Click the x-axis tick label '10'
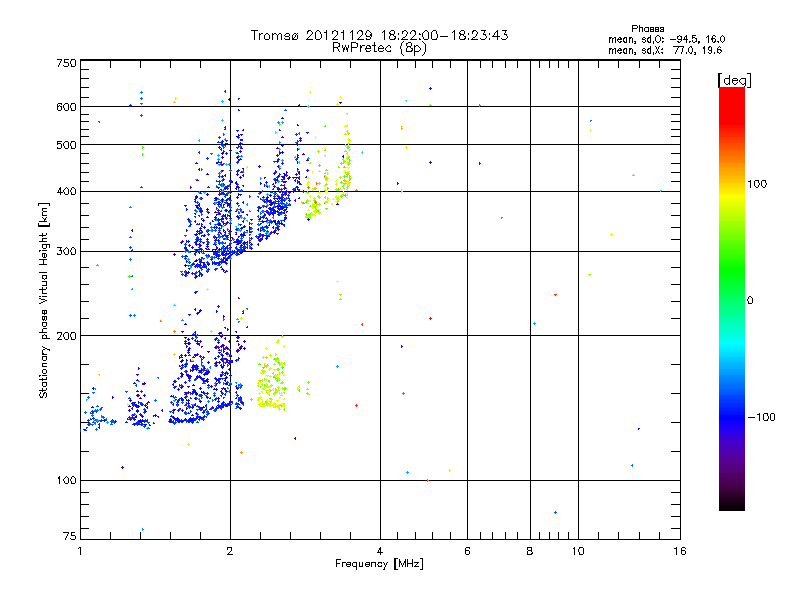 pos(578,551)
